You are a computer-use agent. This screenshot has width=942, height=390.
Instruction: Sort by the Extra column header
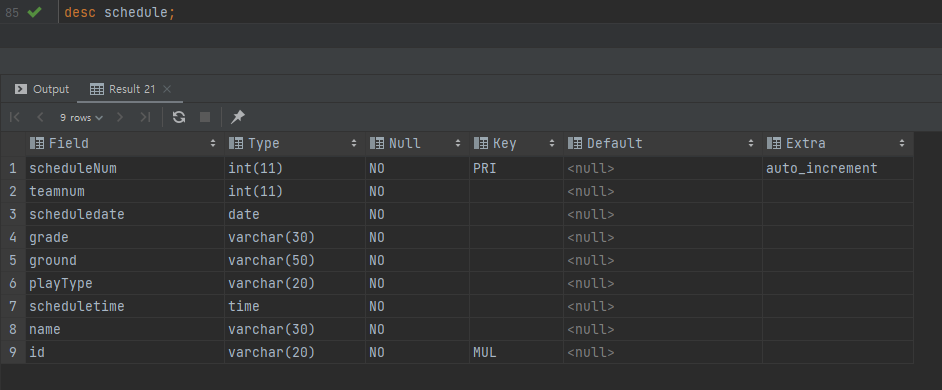[x=837, y=144]
